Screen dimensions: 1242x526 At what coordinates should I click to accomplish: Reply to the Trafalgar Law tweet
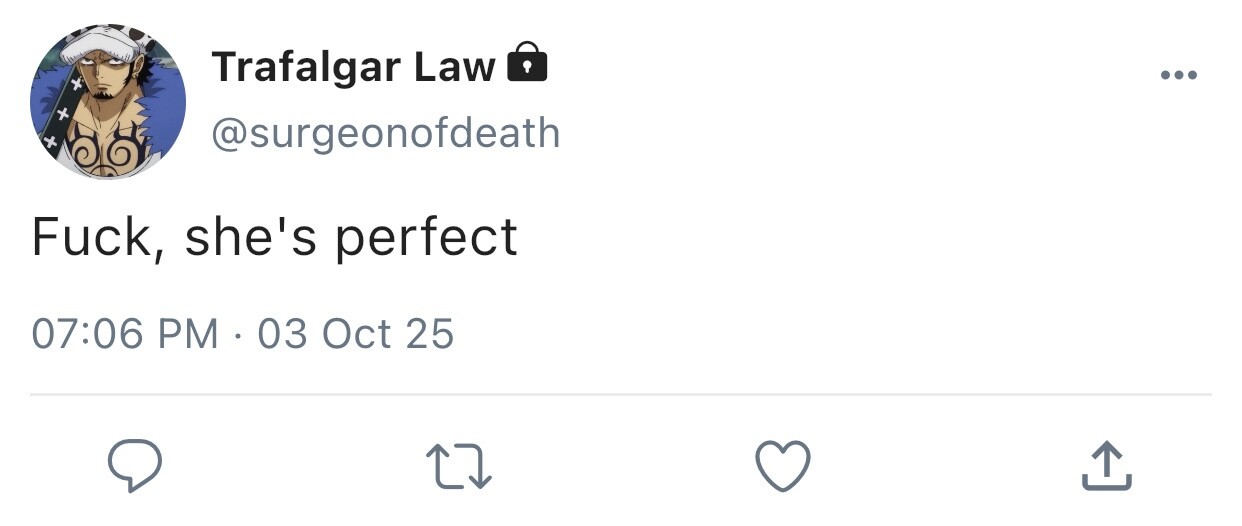click(135, 466)
